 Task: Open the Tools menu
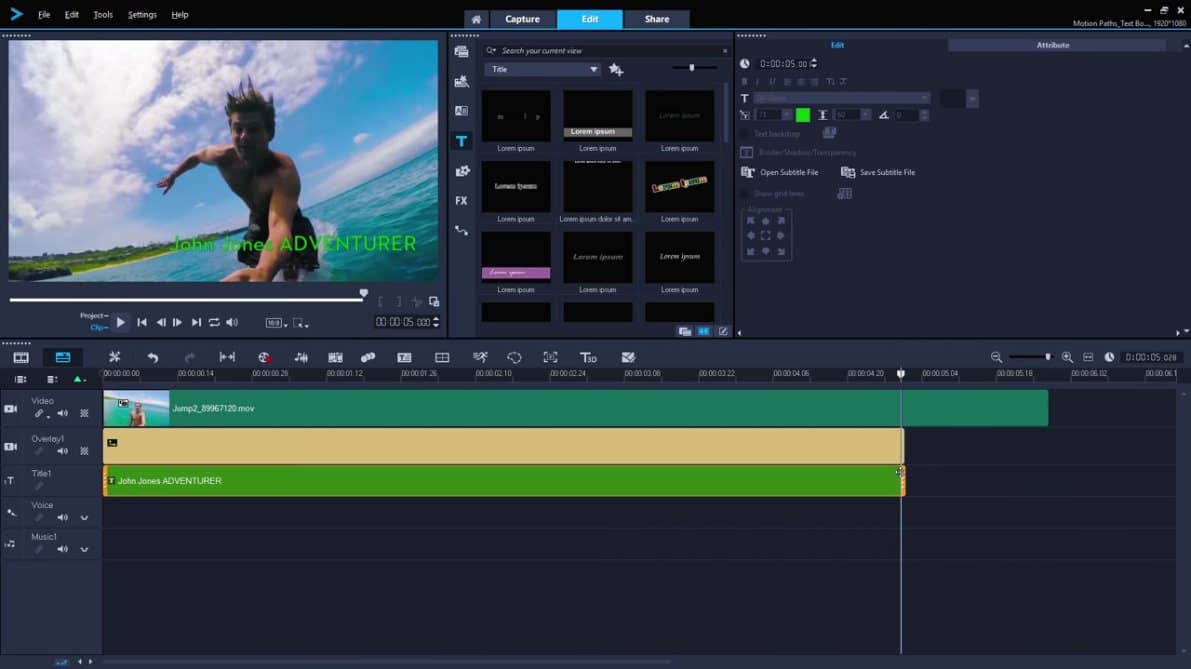pos(104,14)
